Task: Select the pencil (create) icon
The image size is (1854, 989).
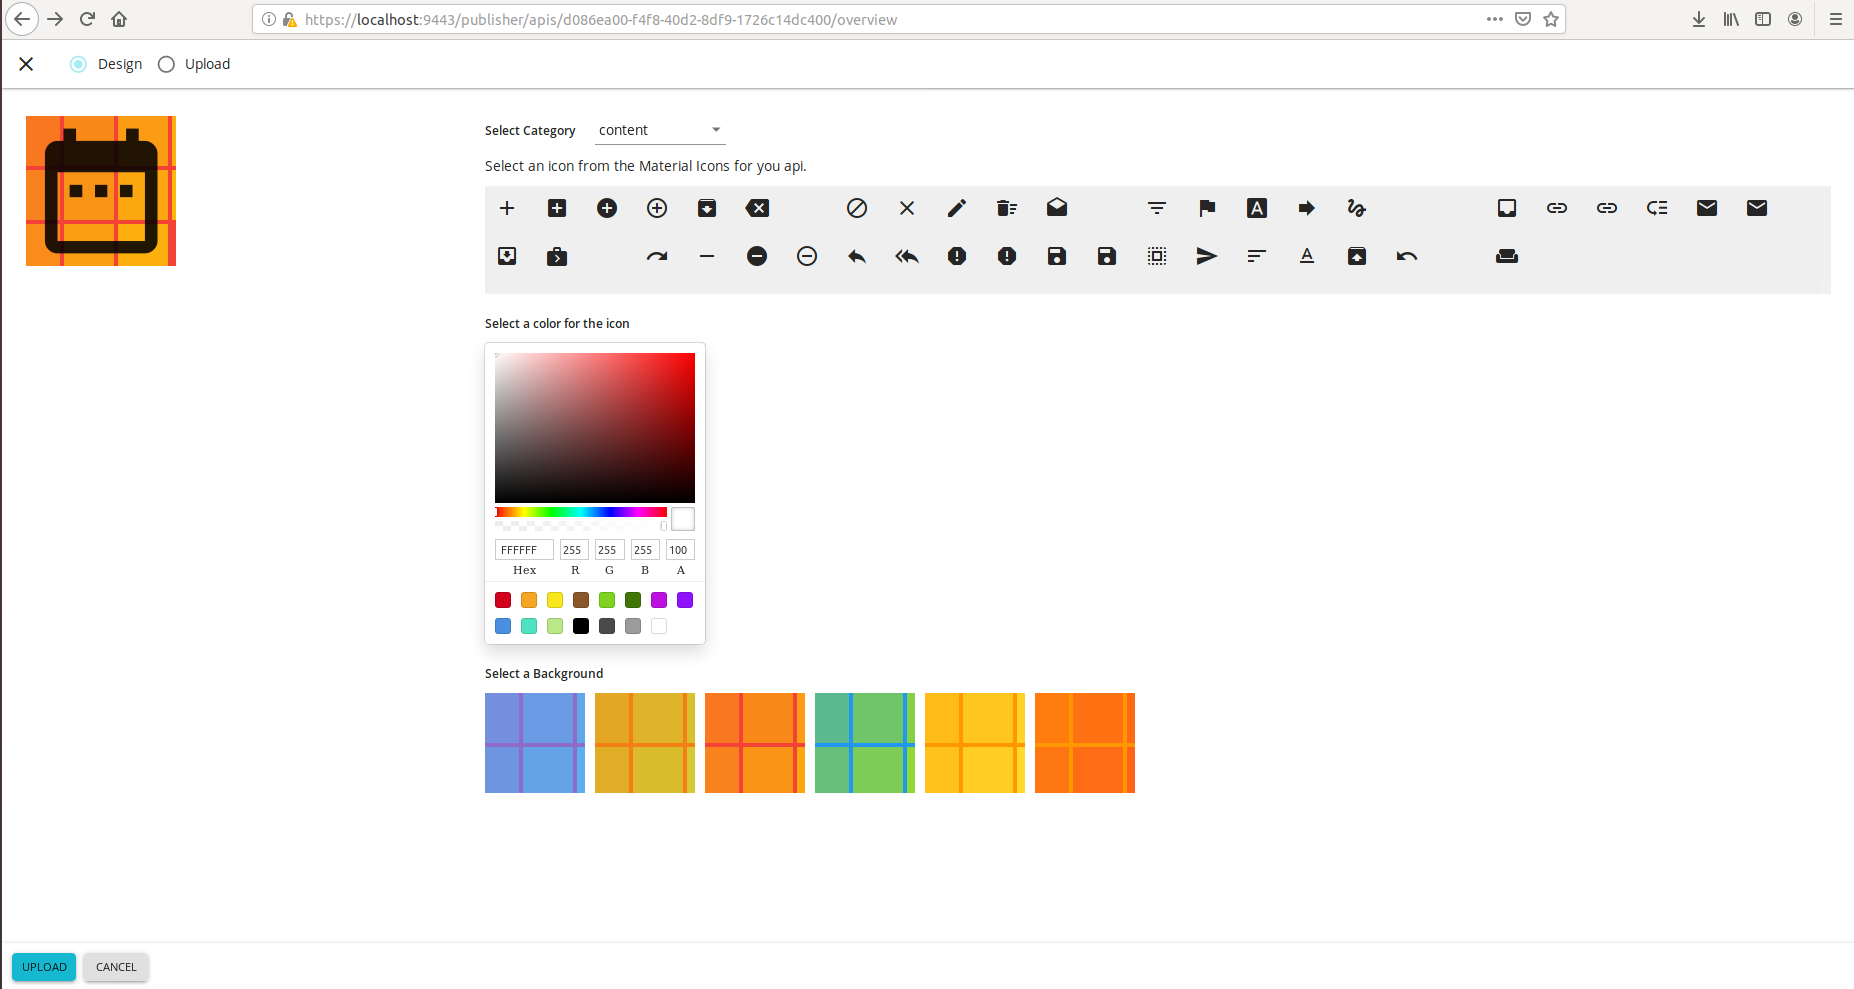Action: [956, 208]
